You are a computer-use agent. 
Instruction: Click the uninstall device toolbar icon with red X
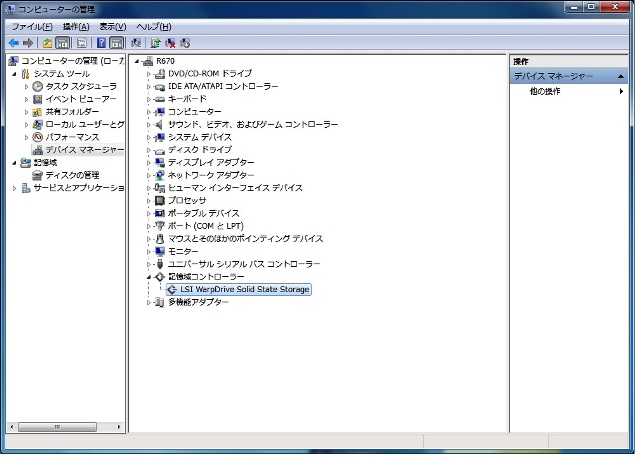pyautogui.click(x=170, y=43)
